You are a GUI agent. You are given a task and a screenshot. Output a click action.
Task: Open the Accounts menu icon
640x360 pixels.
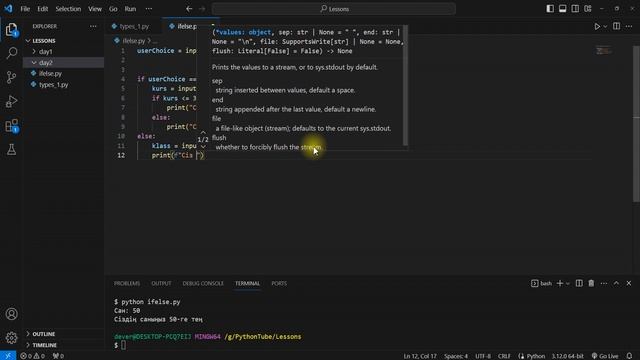(11, 314)
